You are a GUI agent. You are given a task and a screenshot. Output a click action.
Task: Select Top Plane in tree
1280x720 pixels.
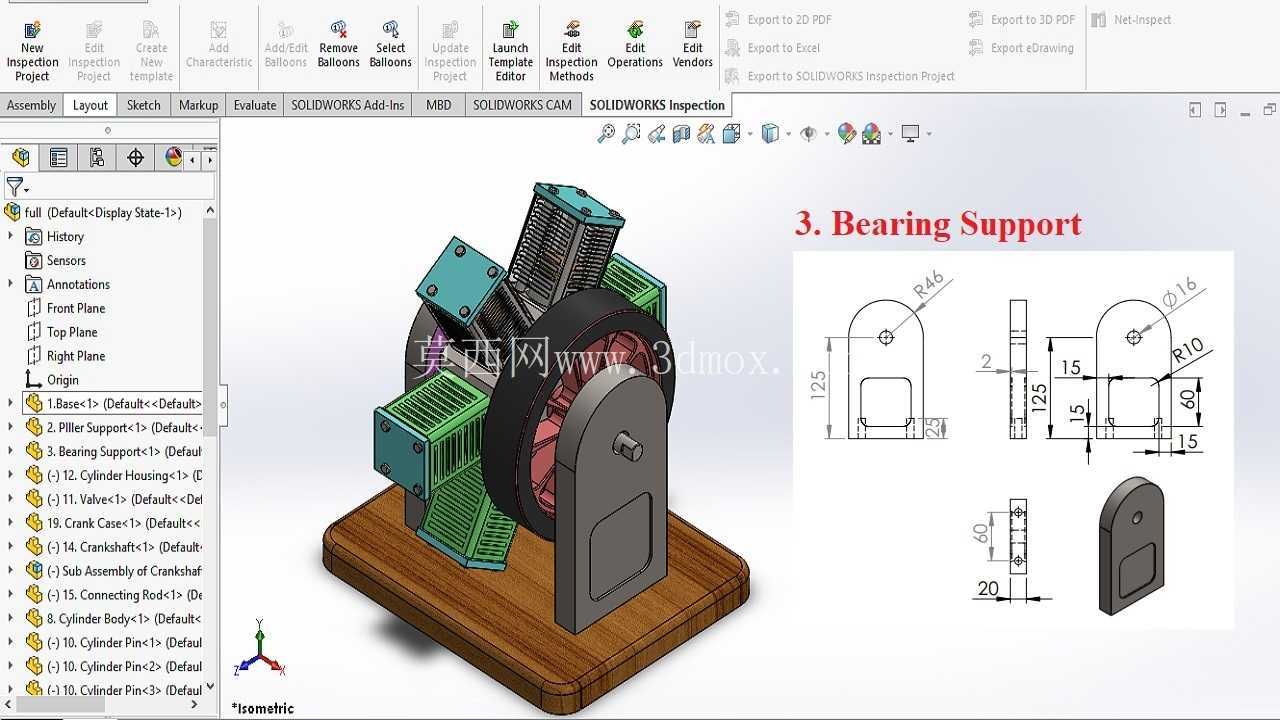(x=72, y=332)
